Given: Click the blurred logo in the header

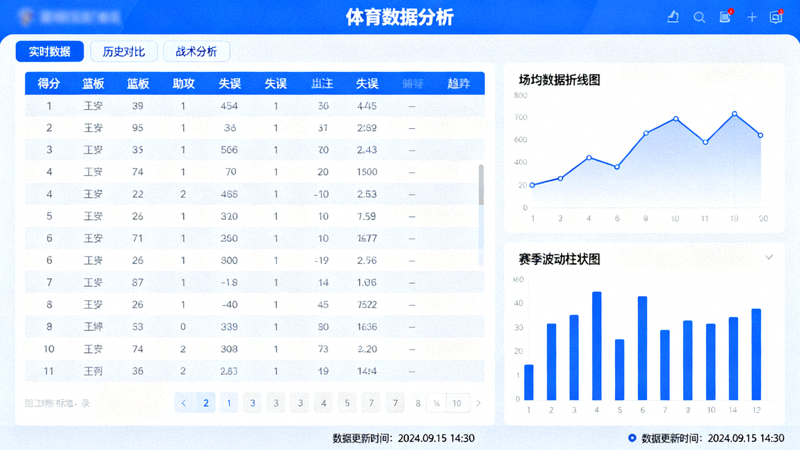Looking at the screenshot, I should click(x=70, y=17).
